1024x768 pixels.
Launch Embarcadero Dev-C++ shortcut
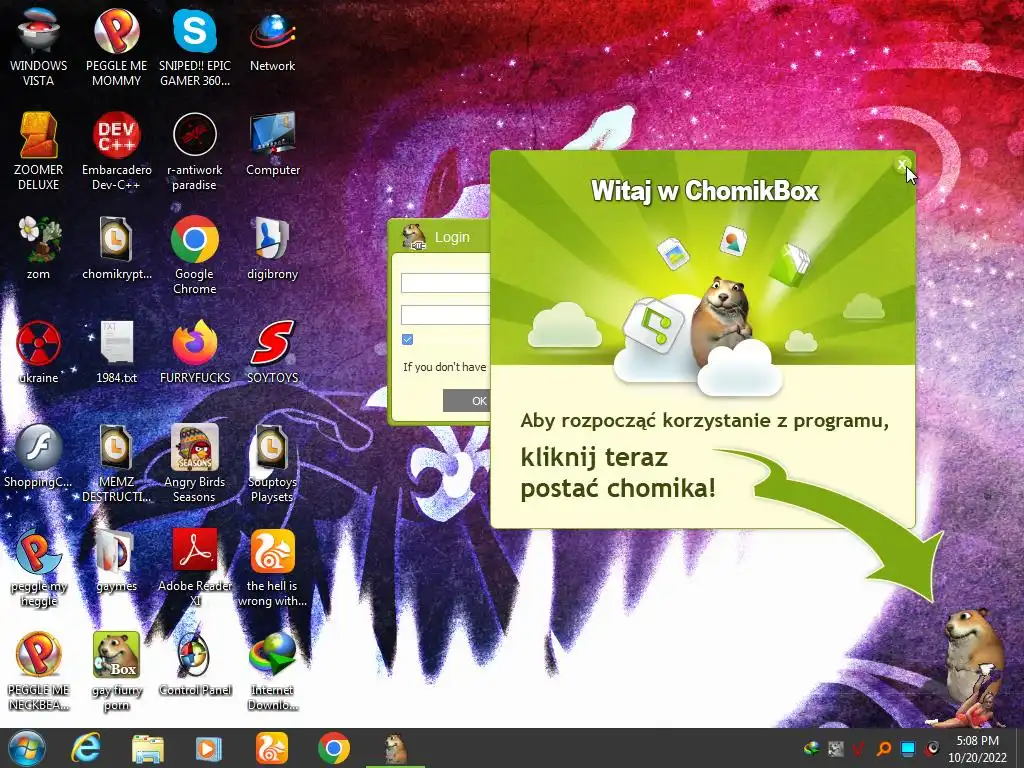point(116,135)
